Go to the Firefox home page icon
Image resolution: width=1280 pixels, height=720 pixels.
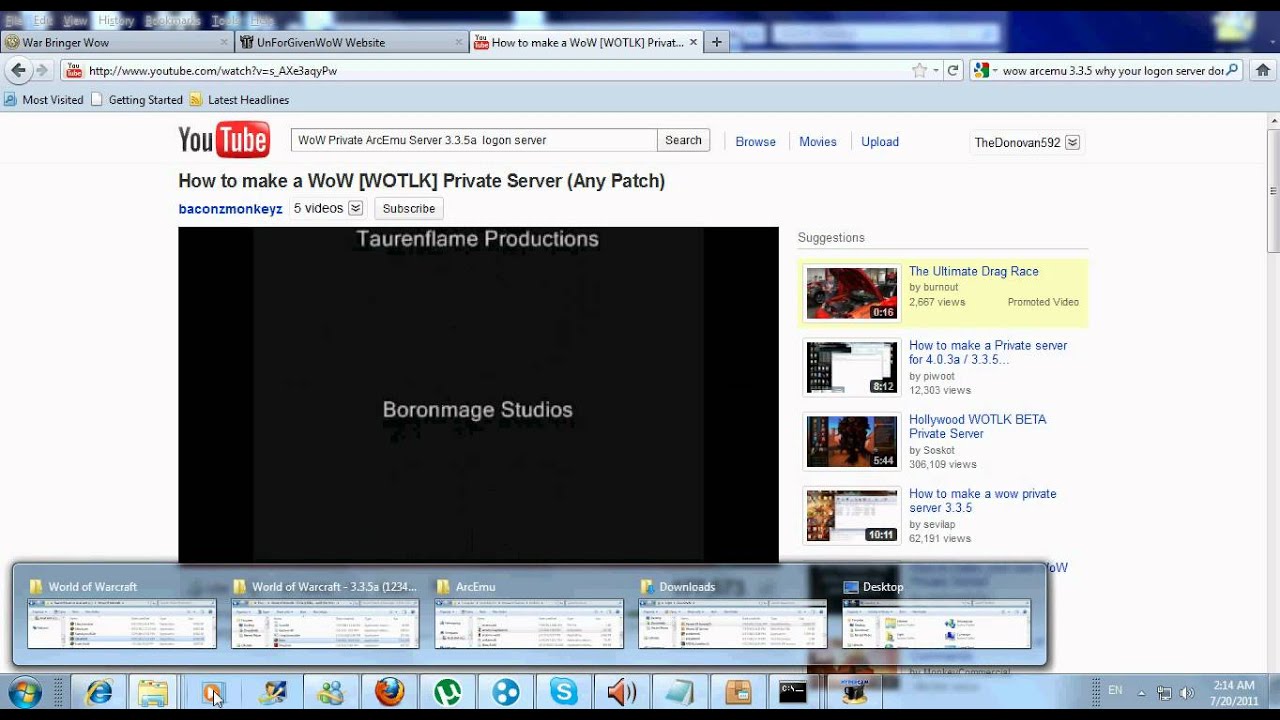tap(1263, 70)
